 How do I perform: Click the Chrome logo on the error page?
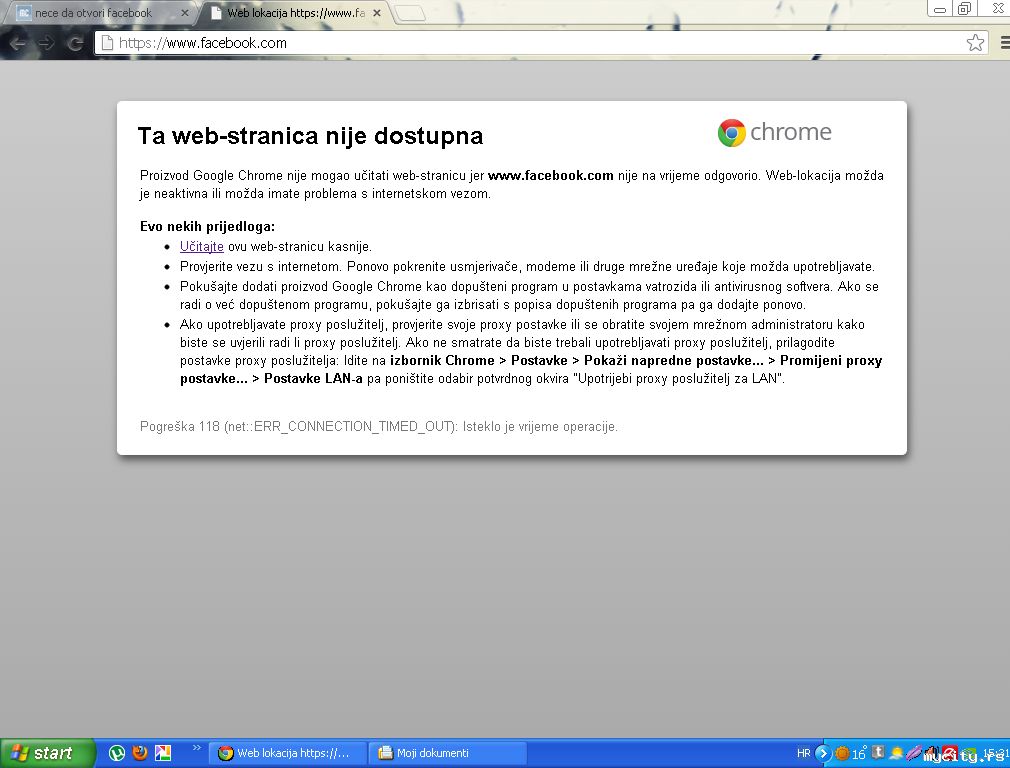click(x=774, y=133)
